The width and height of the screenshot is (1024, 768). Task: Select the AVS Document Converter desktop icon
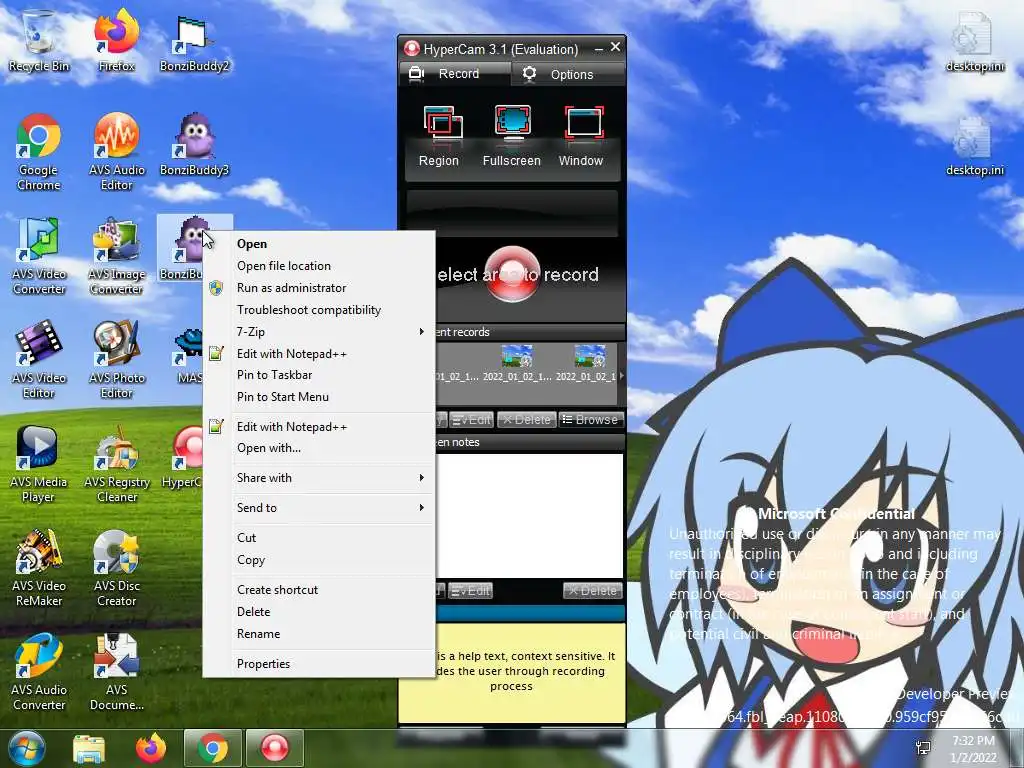point(116,671)
